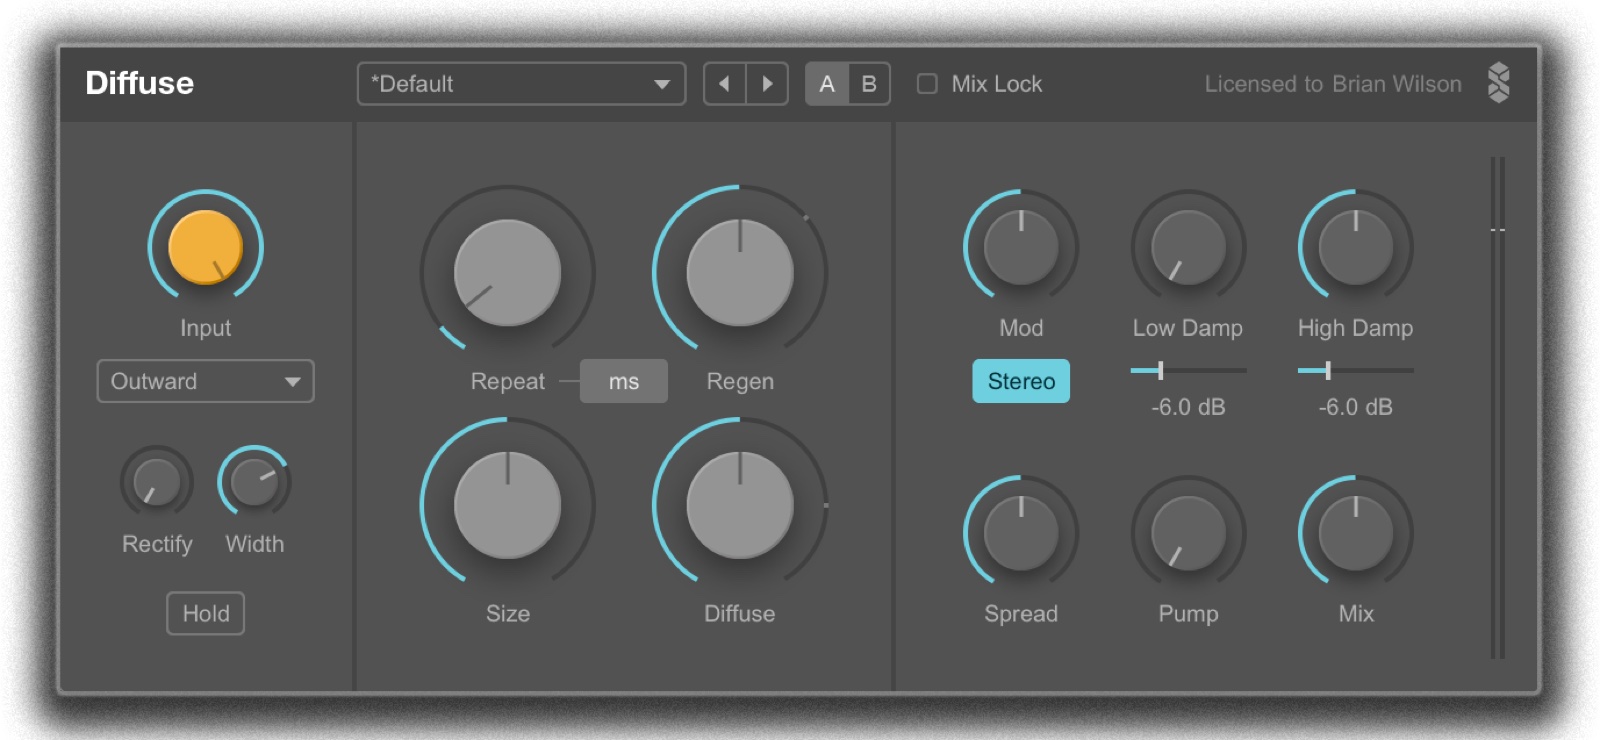Go to previous preset with left arrow

(725, 84)
